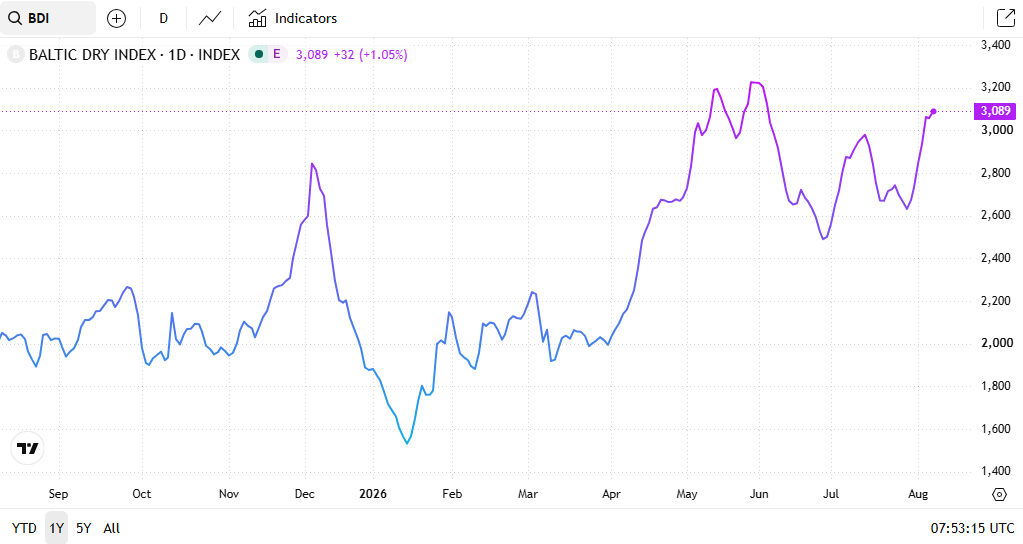Click the Dec label on time axis
Viewport: 1023px width, 544px height.
[x=305, y=494]
